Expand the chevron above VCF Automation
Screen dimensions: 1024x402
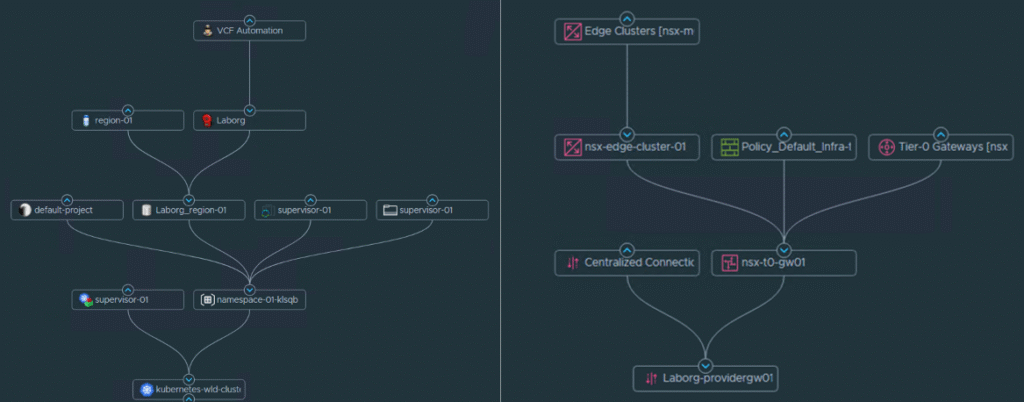[250, 19]
